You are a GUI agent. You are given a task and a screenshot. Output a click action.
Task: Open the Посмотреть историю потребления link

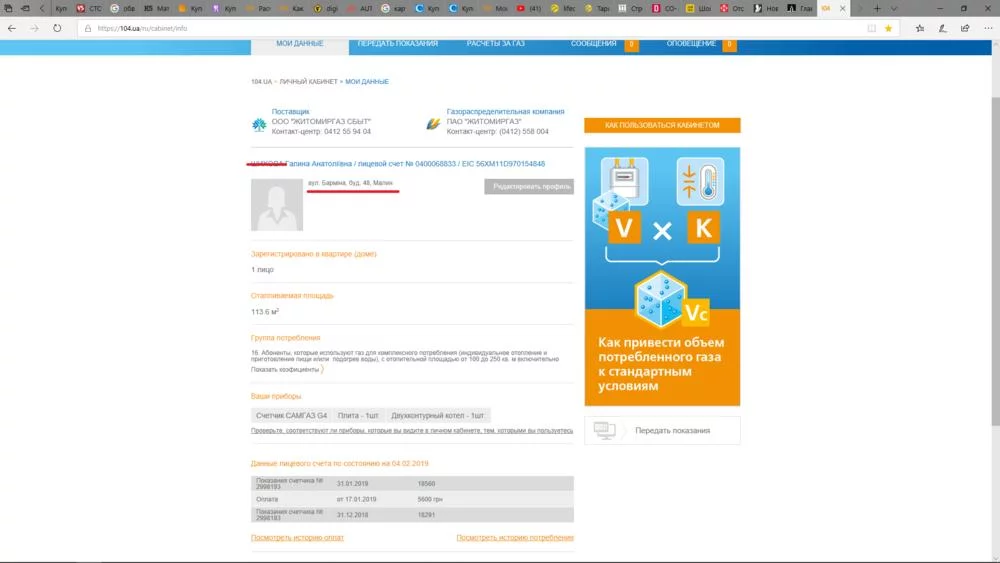[x=515, y=538]
